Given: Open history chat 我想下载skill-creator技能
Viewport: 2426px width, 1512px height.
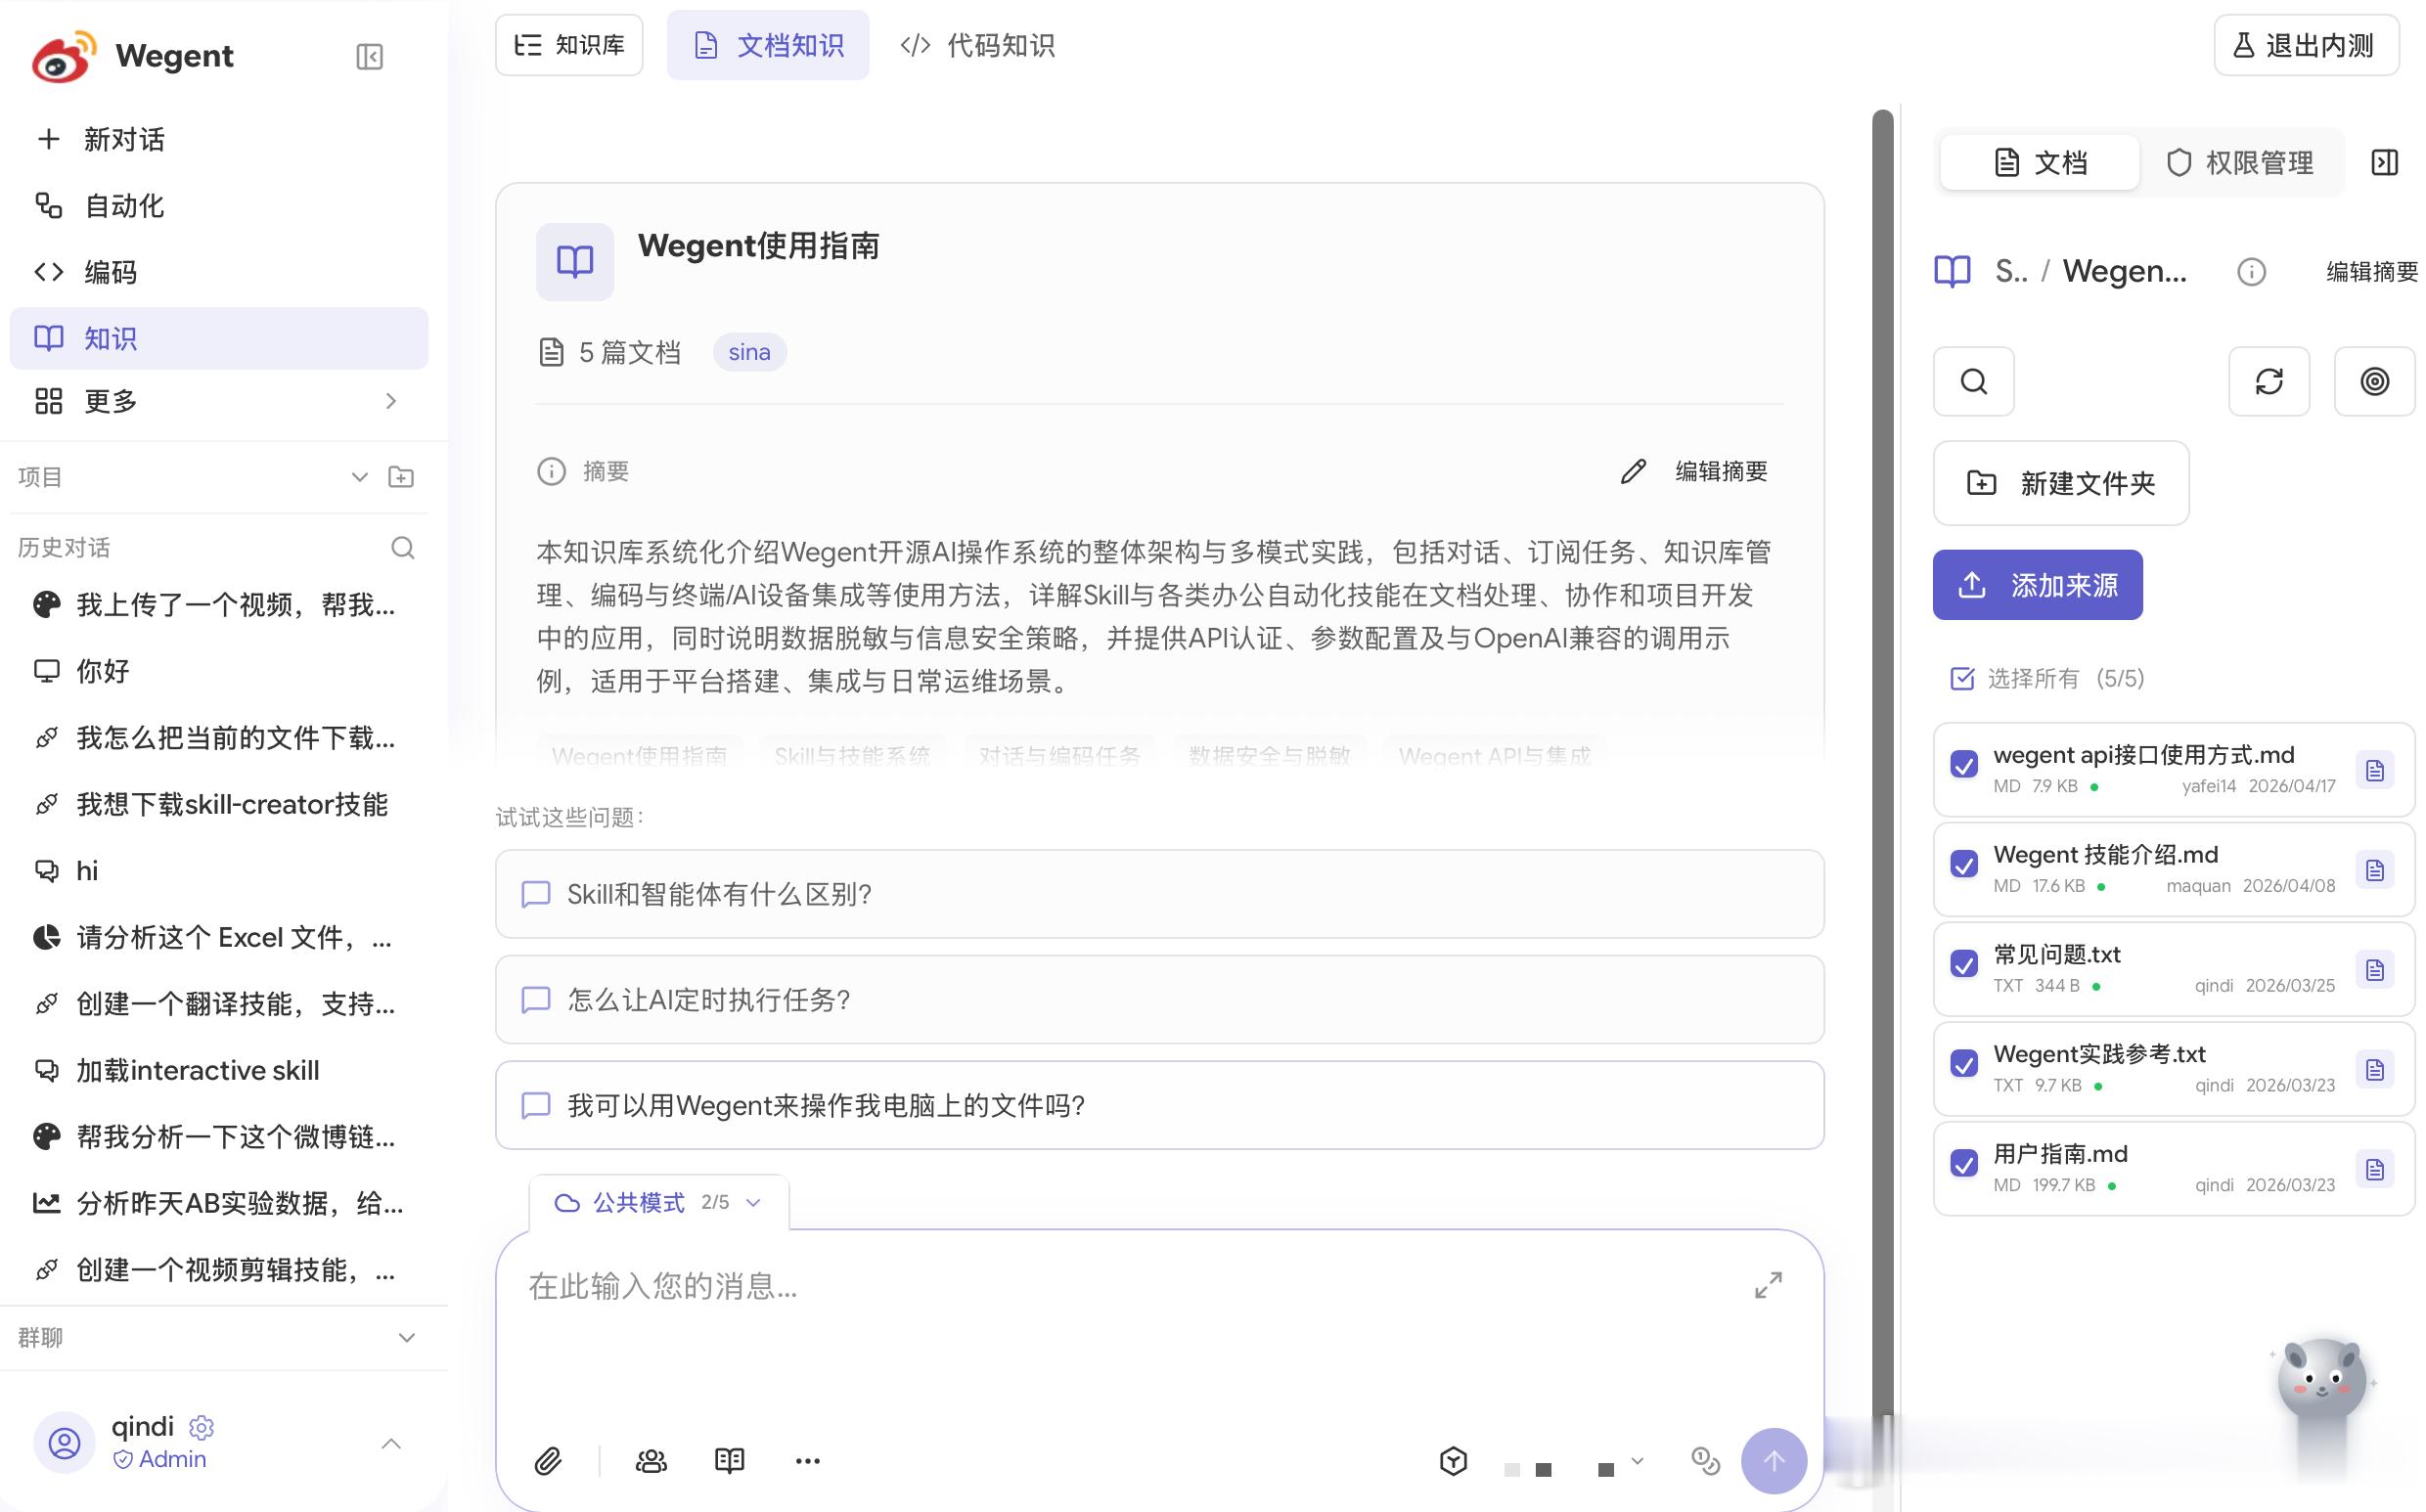Looking at the screenshot, I should pyautogui.click(x=219, y=804).
